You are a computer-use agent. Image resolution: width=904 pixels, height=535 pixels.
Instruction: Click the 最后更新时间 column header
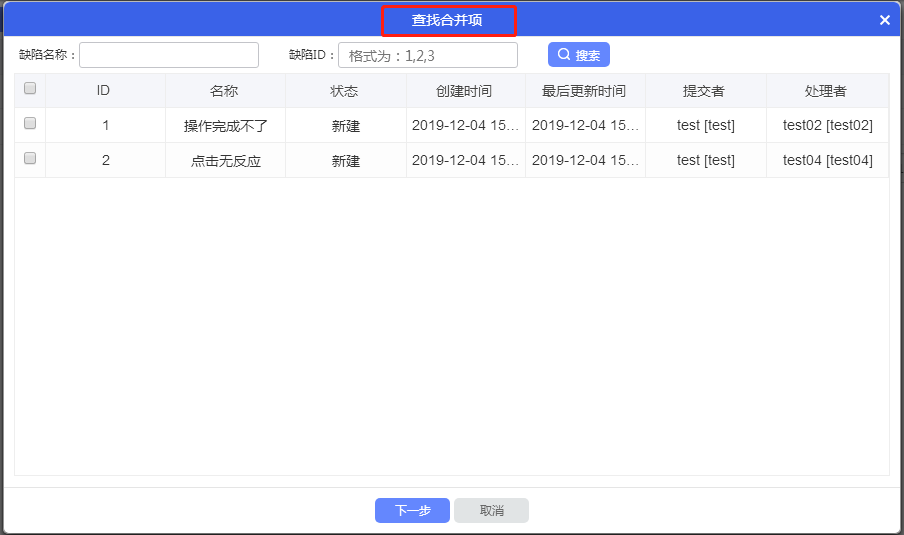tap(585, 91)
